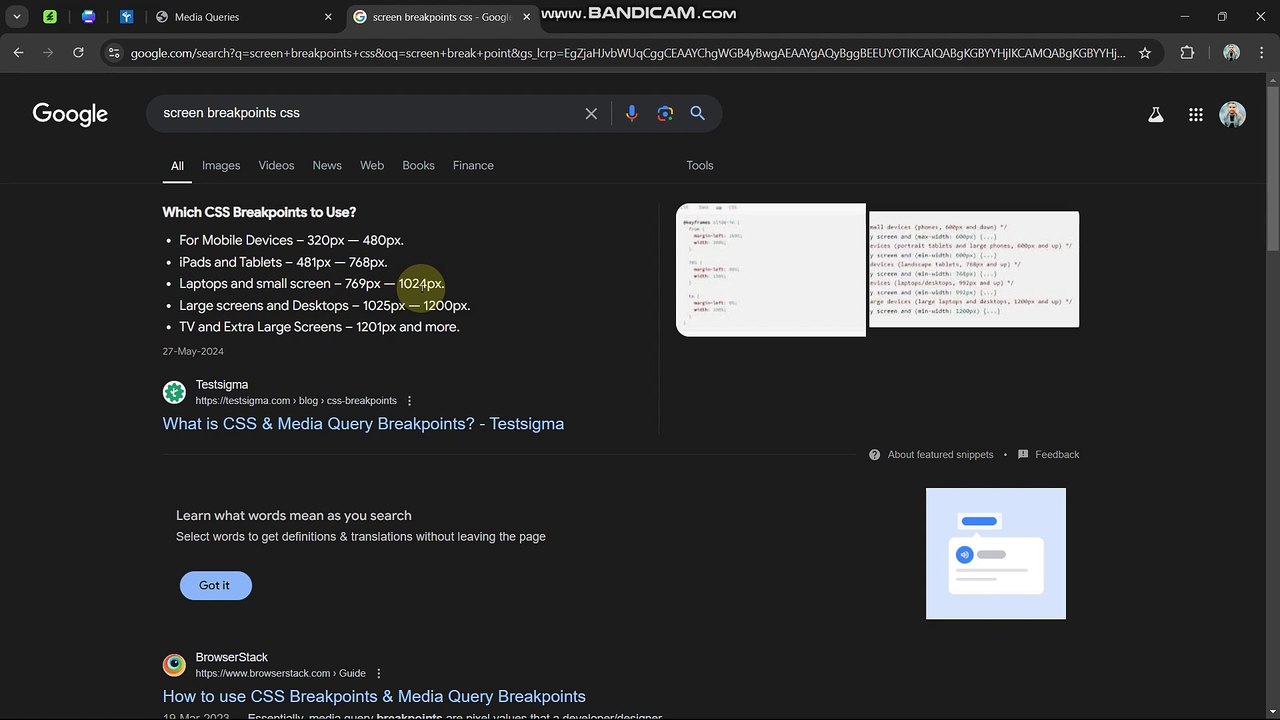
Task: Open Search Labs flask icon
Action: click(x=1156, y=115)
